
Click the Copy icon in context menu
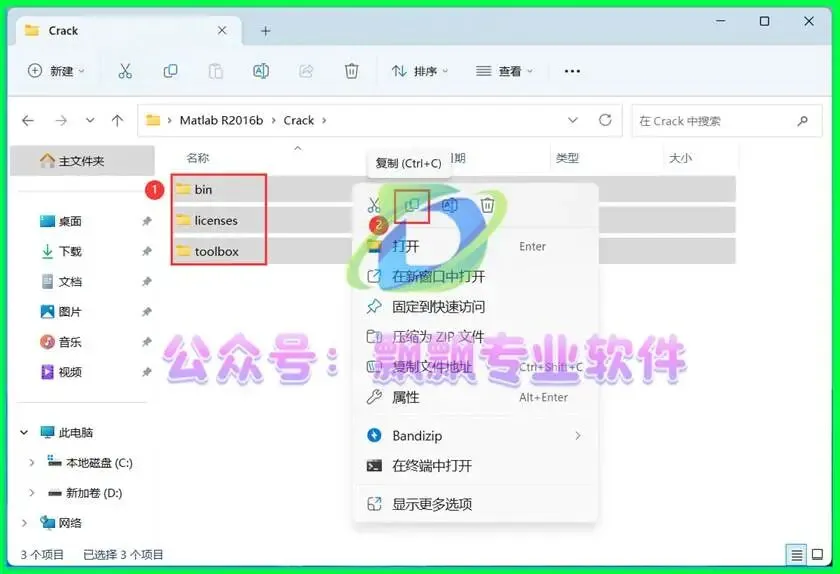[x=412, y=205]
